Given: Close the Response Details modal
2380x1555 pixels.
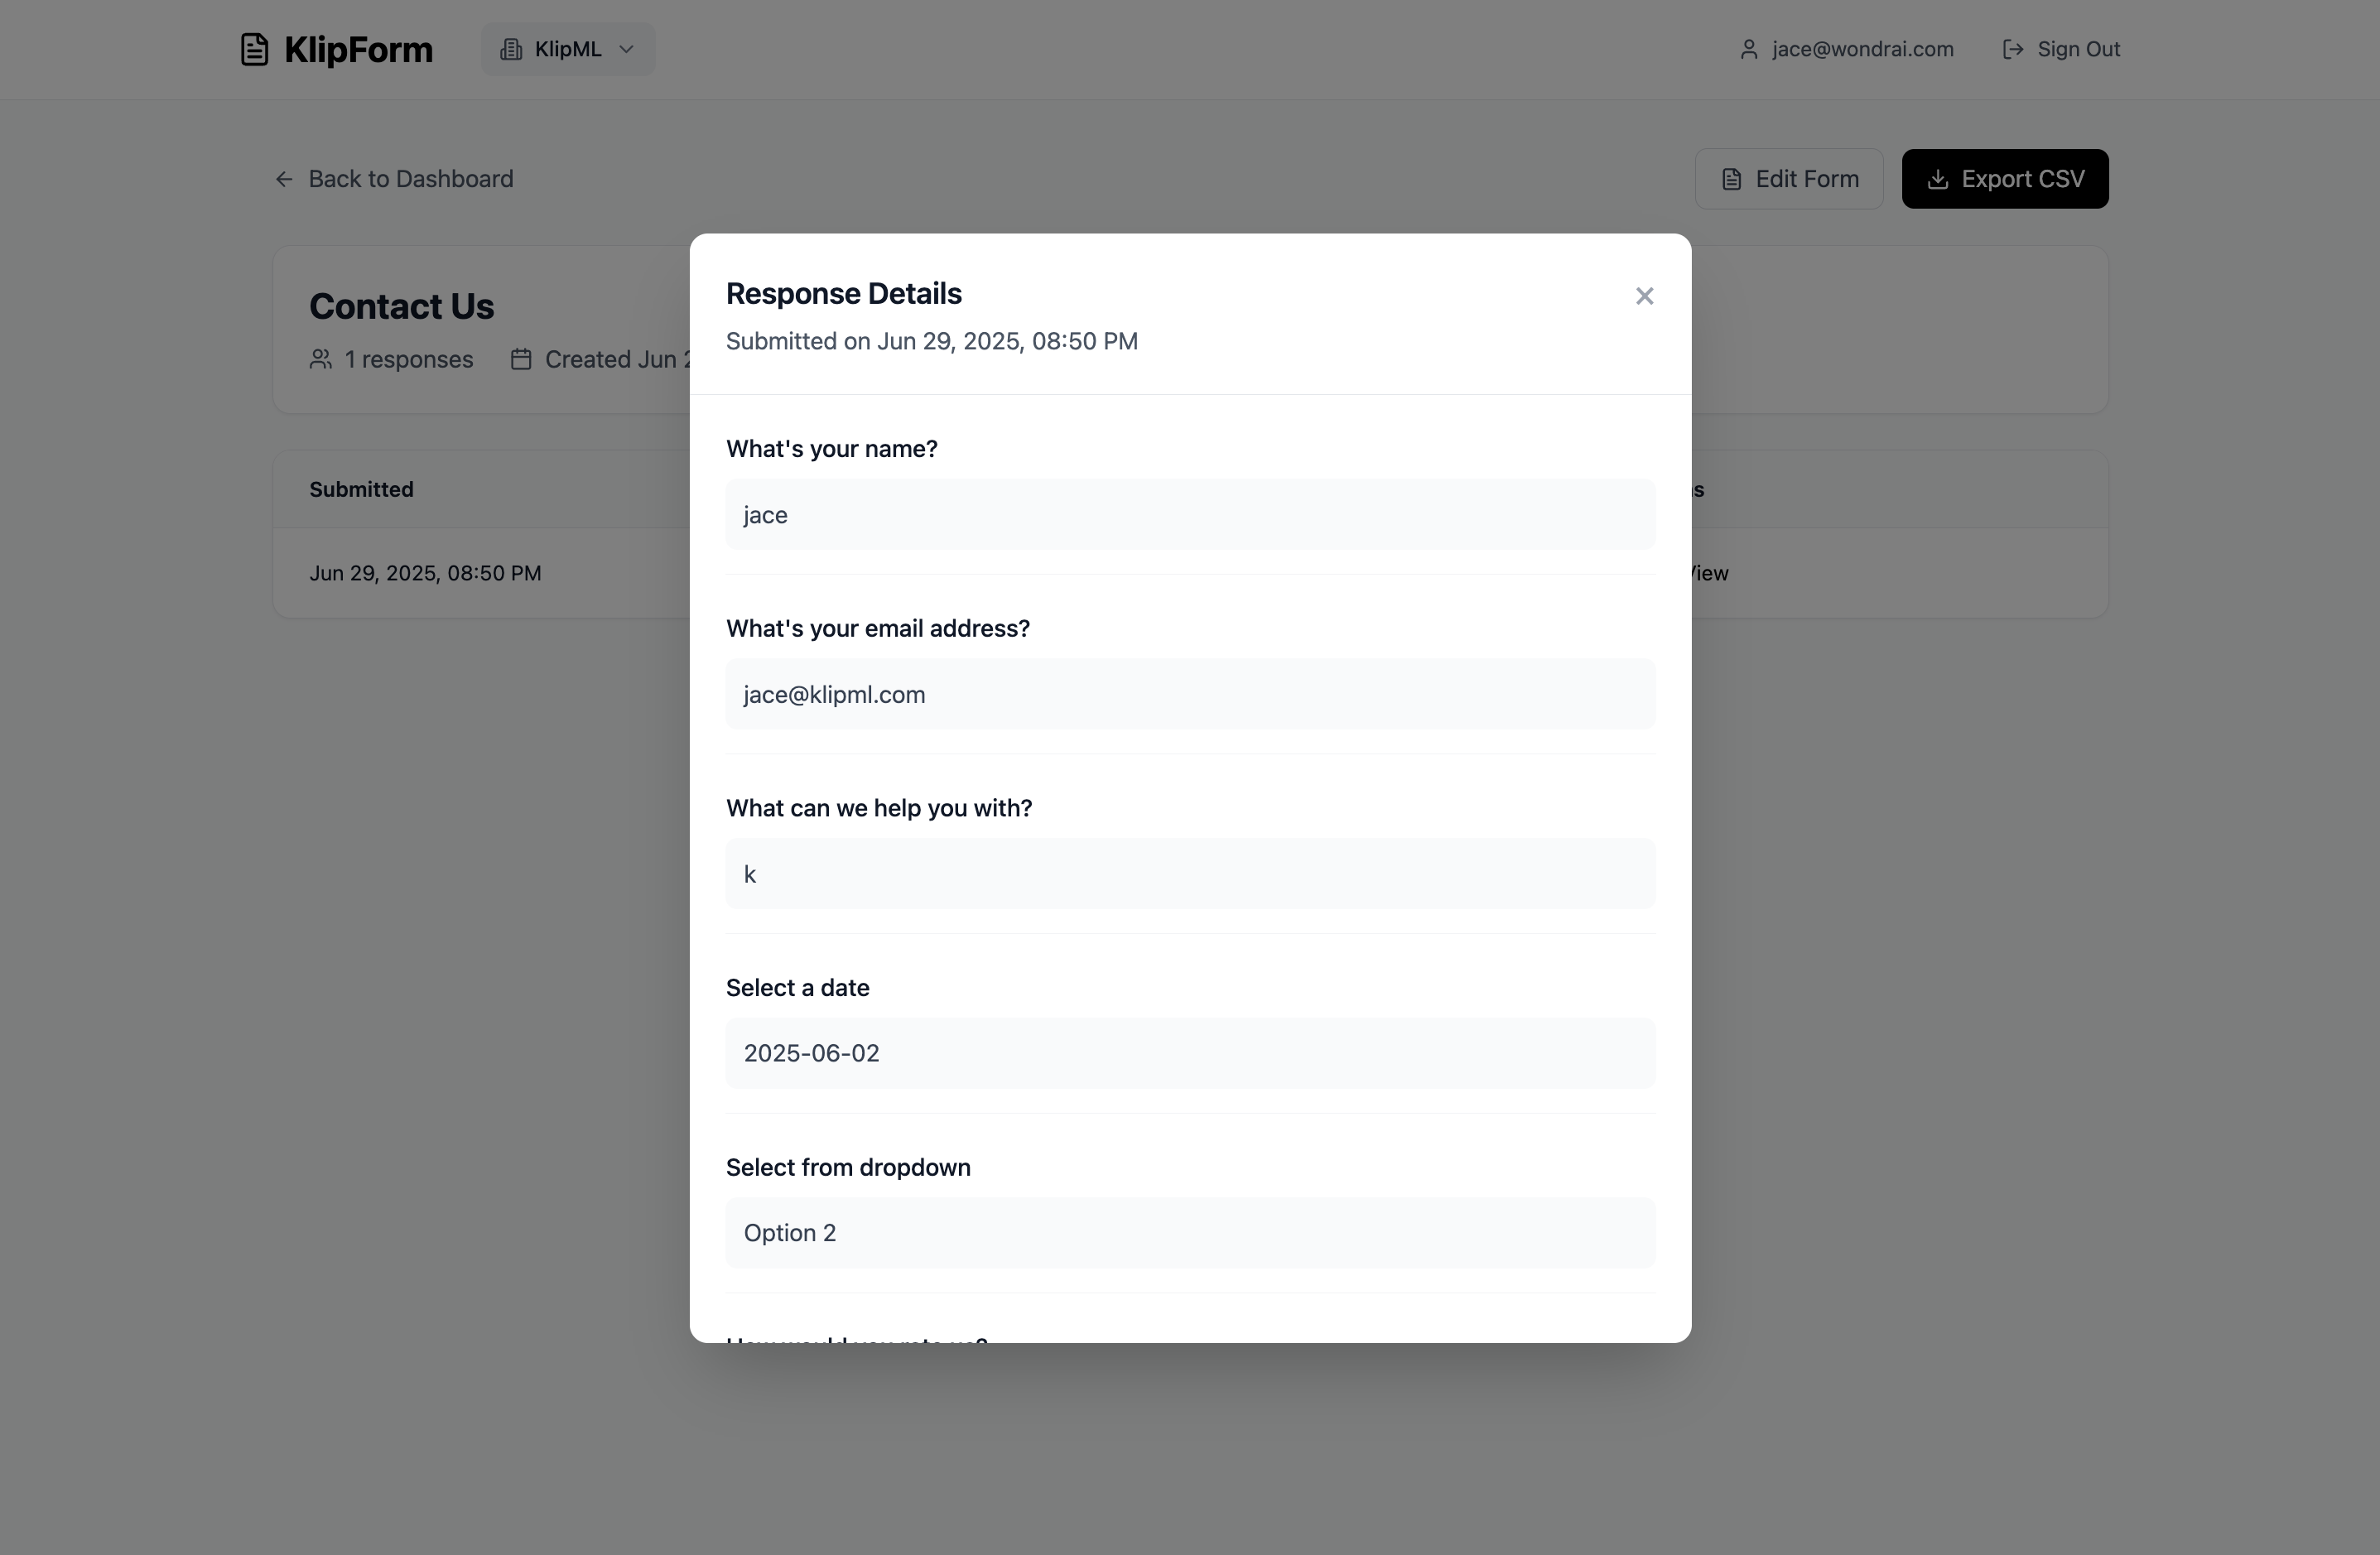Looking at the screenshot, I should click(1644, 296).
